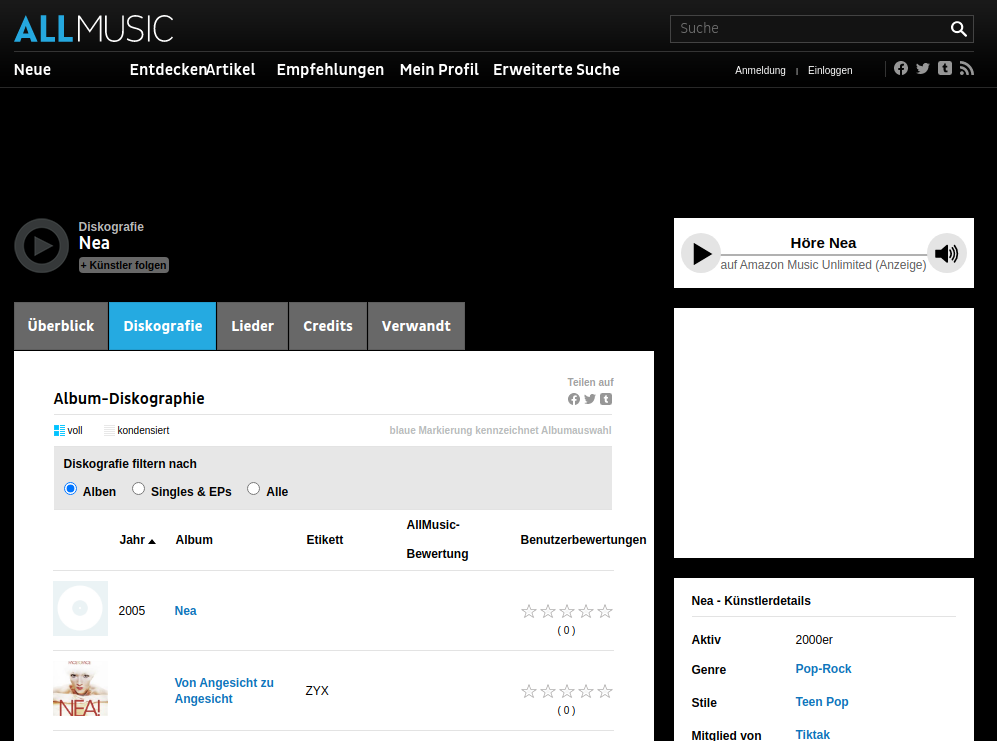Open the Tiktak group link
Image resolution: width=997 pixels, height=741 pixels.
813,735
